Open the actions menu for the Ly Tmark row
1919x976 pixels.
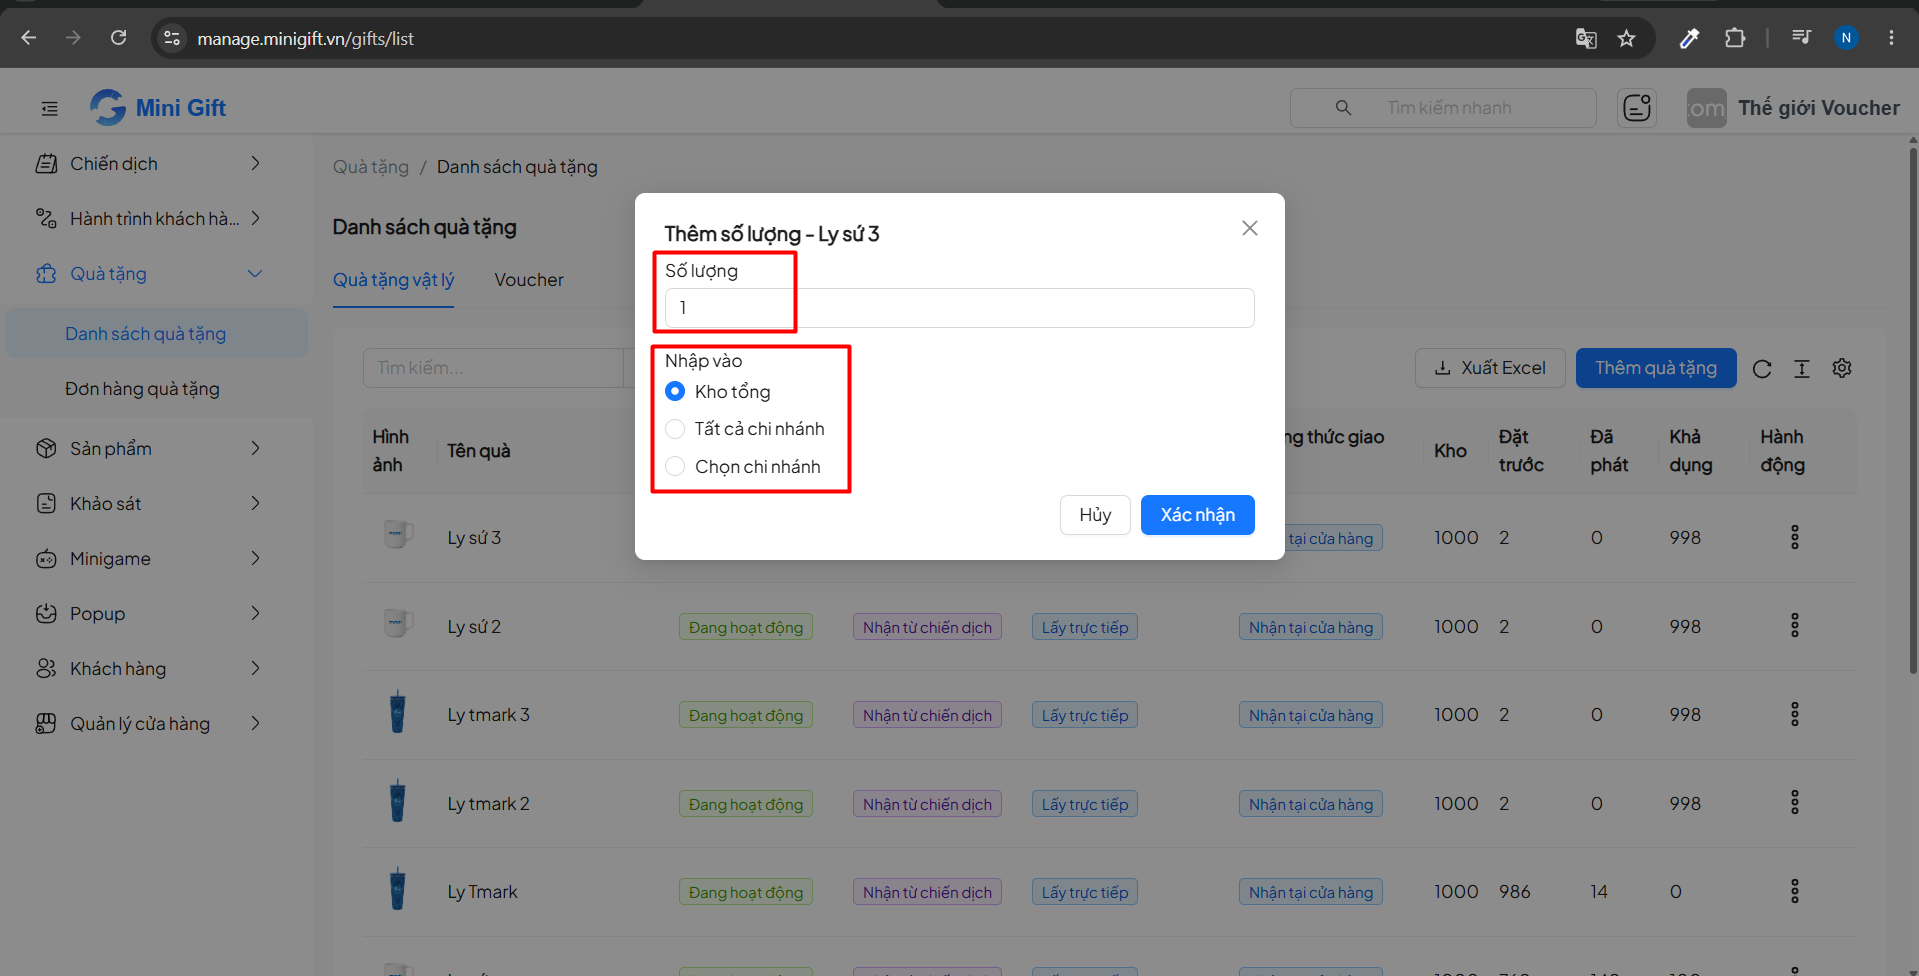point(1795,891)
